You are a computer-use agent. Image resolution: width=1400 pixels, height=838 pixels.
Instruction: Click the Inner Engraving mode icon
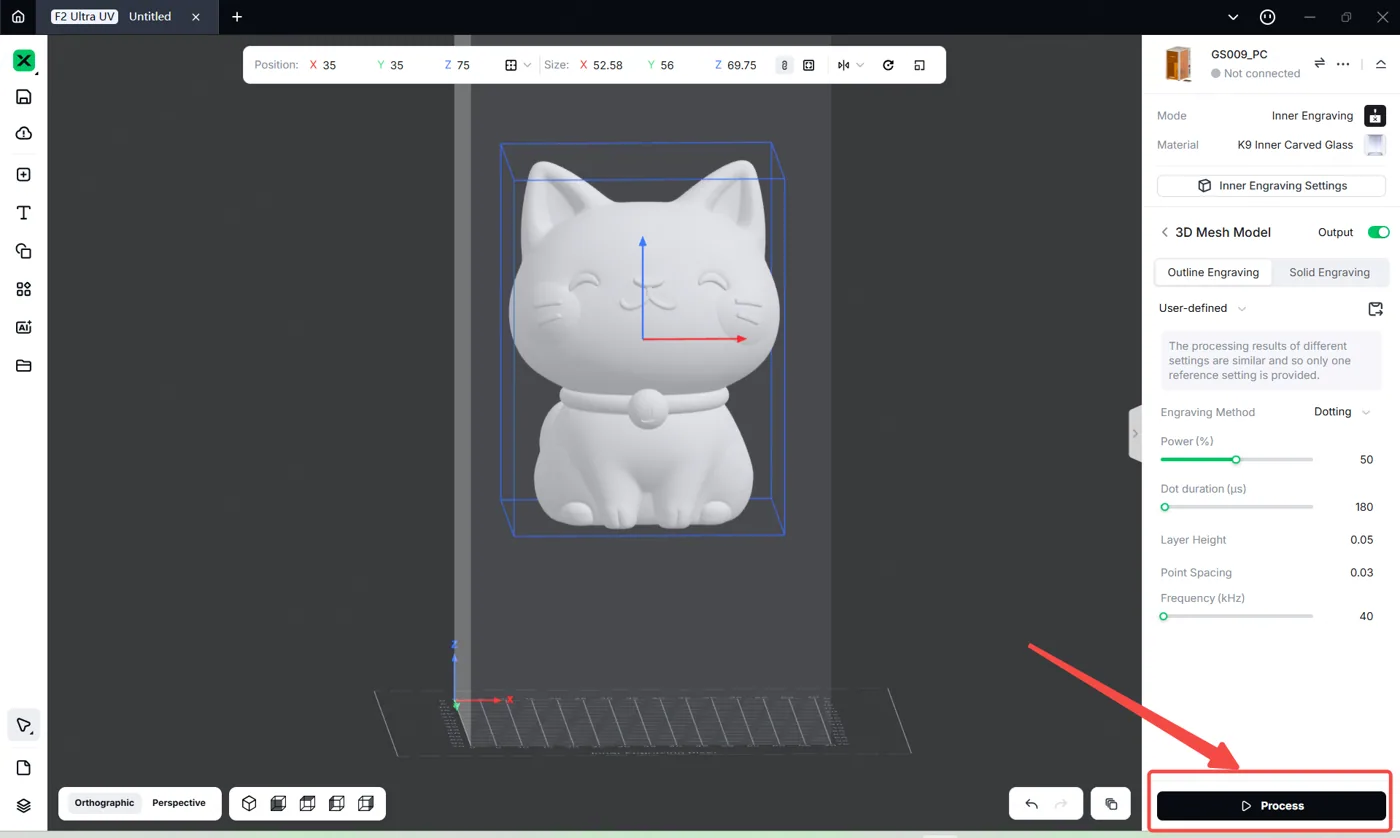point(1375,115)
